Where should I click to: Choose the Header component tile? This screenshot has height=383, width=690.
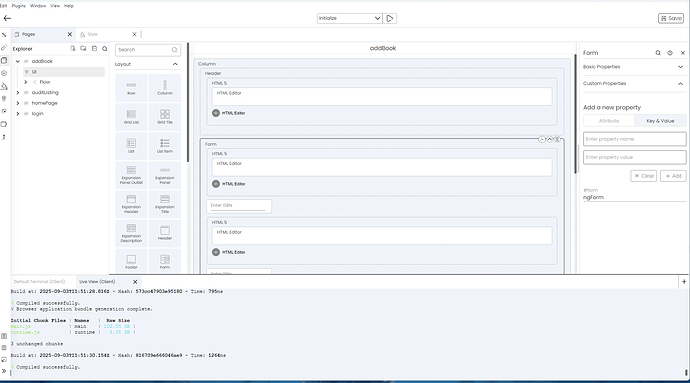coord(165,233)
